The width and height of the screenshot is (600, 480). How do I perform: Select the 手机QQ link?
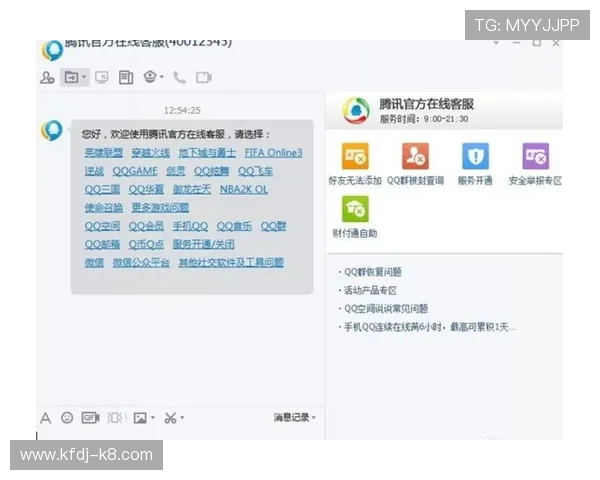(x=190, y=226)
